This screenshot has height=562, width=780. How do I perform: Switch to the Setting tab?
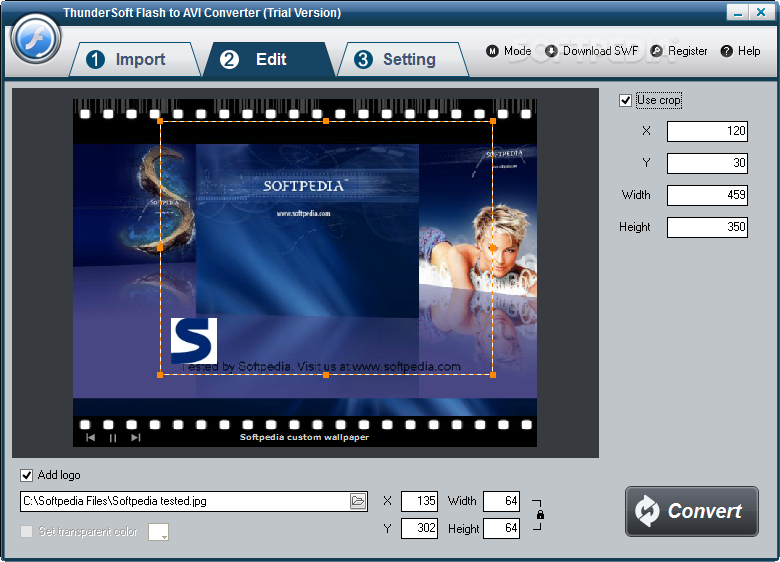click(403, 59)
